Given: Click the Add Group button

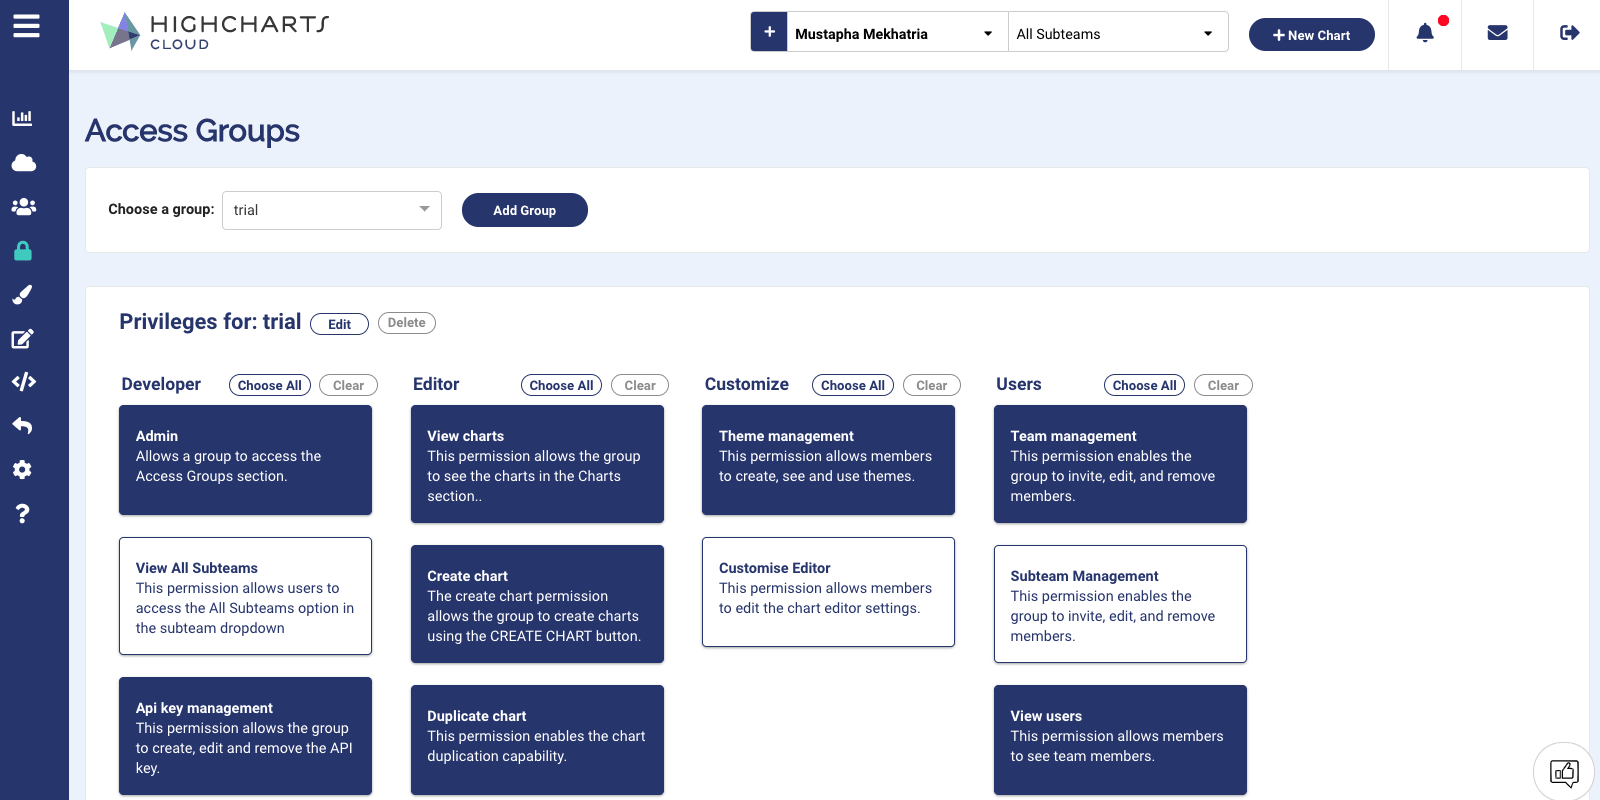Looking at the screenshot, I should point(524,210).
